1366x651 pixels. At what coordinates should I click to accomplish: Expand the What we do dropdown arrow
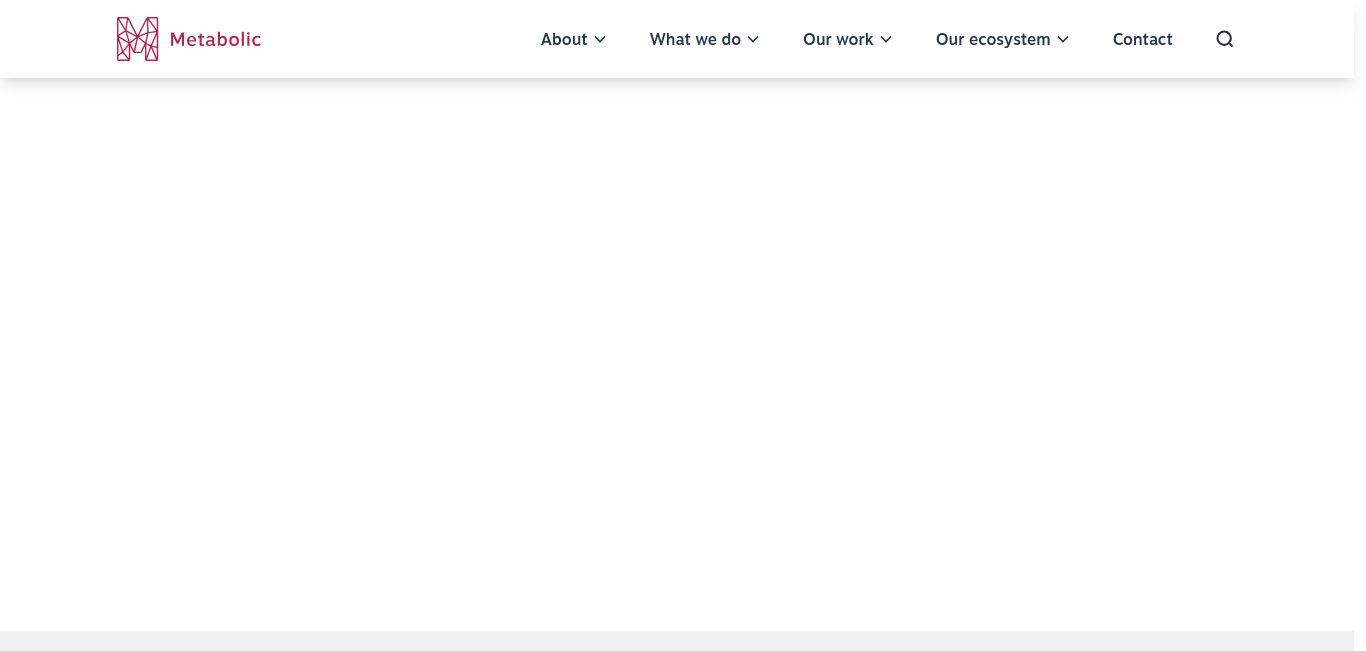753,40
